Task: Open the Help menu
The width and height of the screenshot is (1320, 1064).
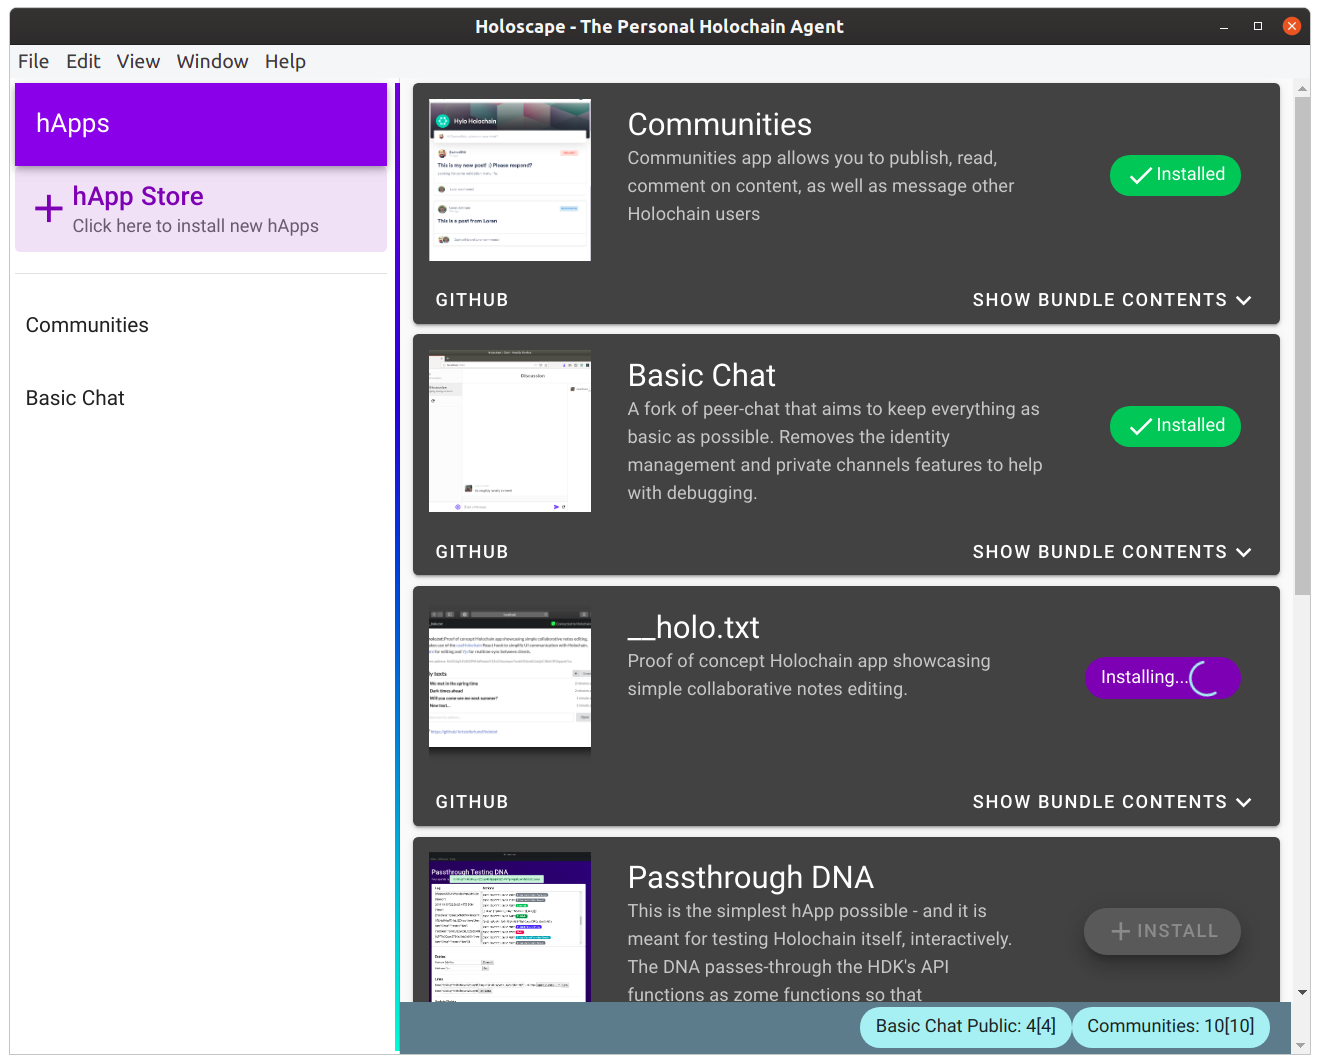Action: click(x=285, y=62)
